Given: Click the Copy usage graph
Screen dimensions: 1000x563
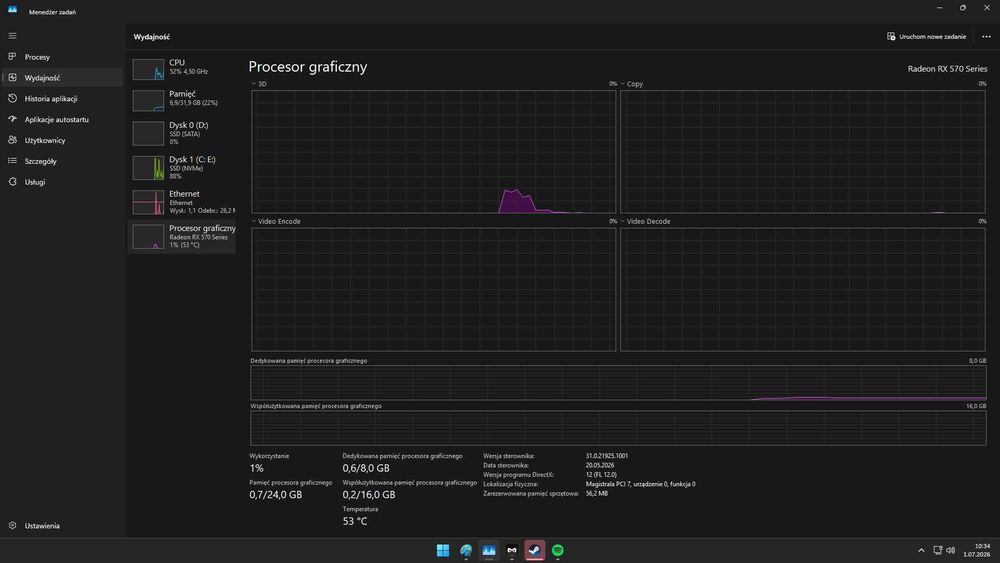Looking at the screenshot, I should tap(803, 152).
